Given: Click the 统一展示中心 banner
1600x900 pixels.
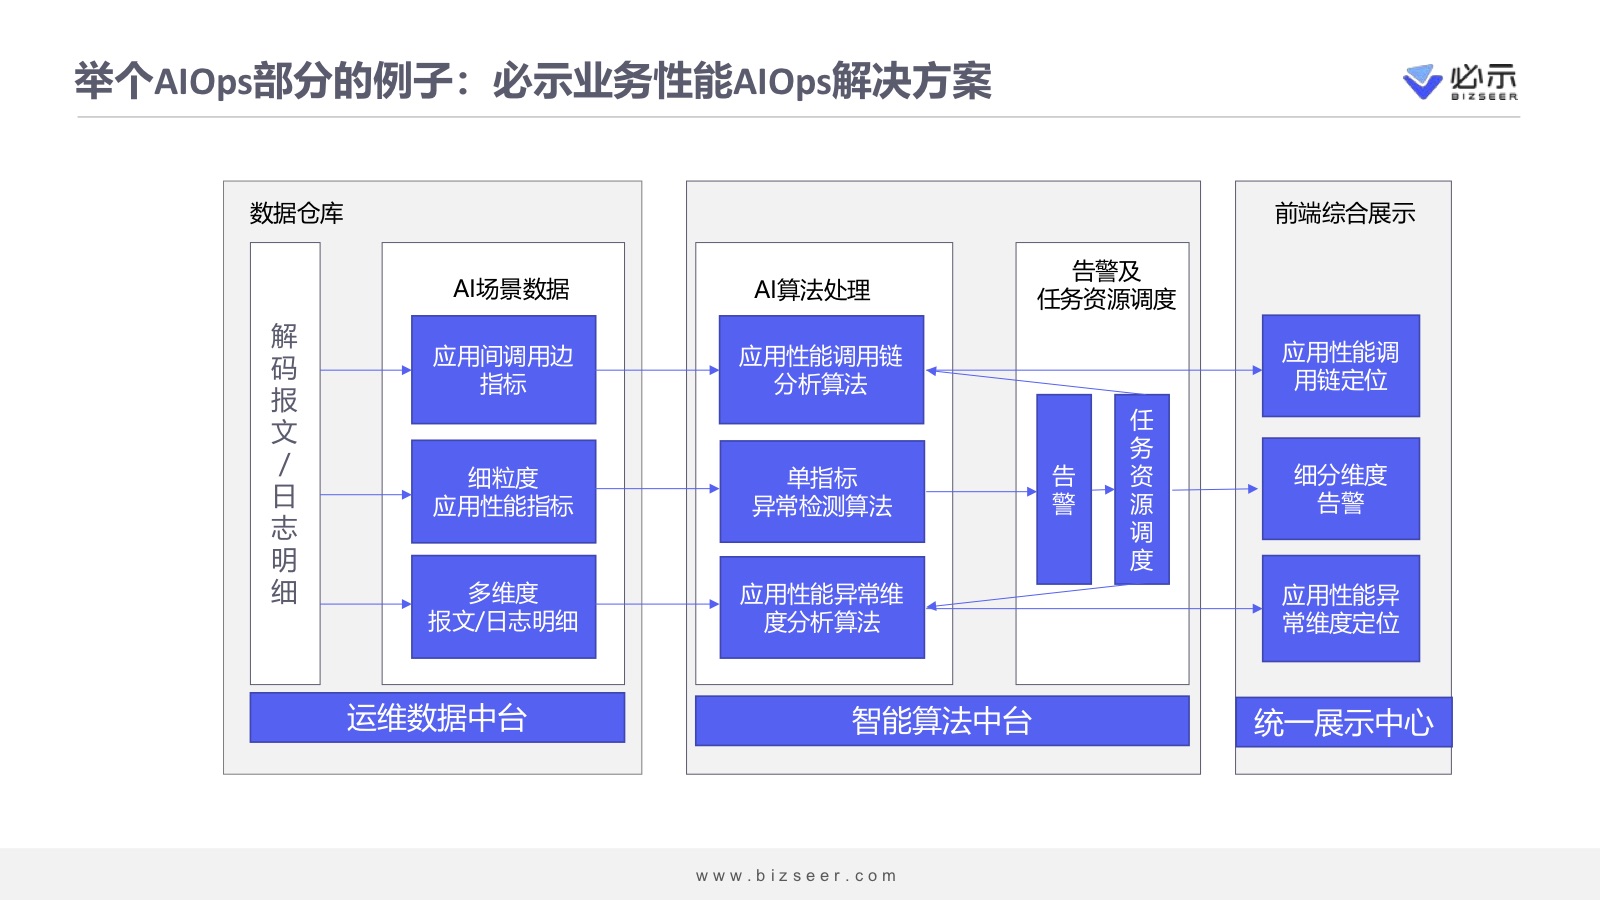Looking at the screenshot, I should click(x=1343, y=722).
